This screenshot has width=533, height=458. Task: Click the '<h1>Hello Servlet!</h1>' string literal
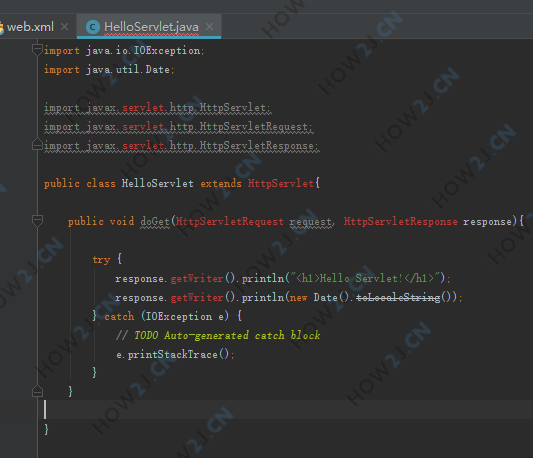pos(365,278)
